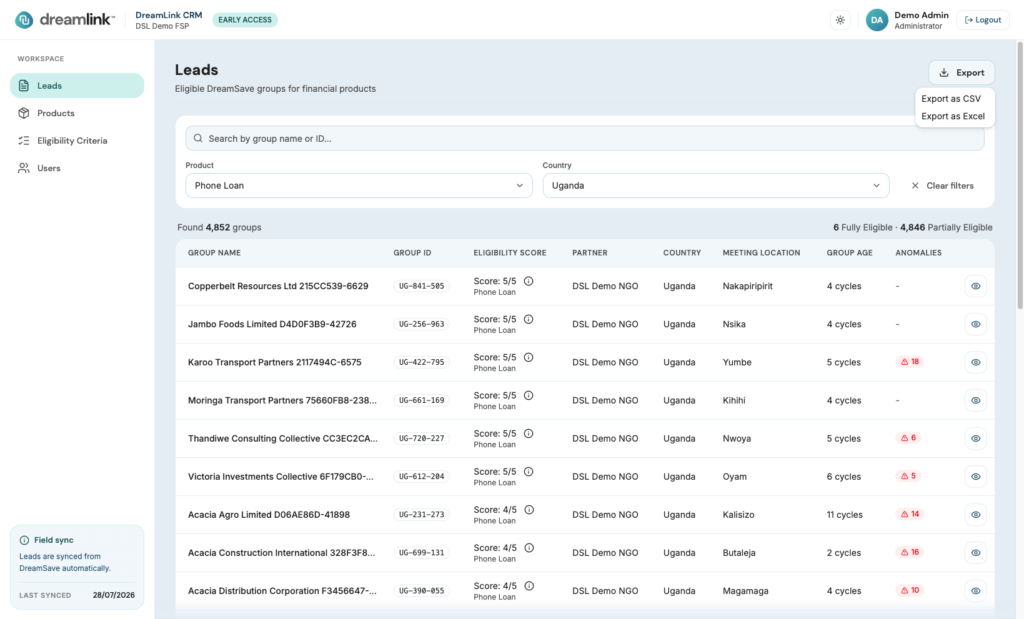Click the Field sync info icon

(24, 540)
